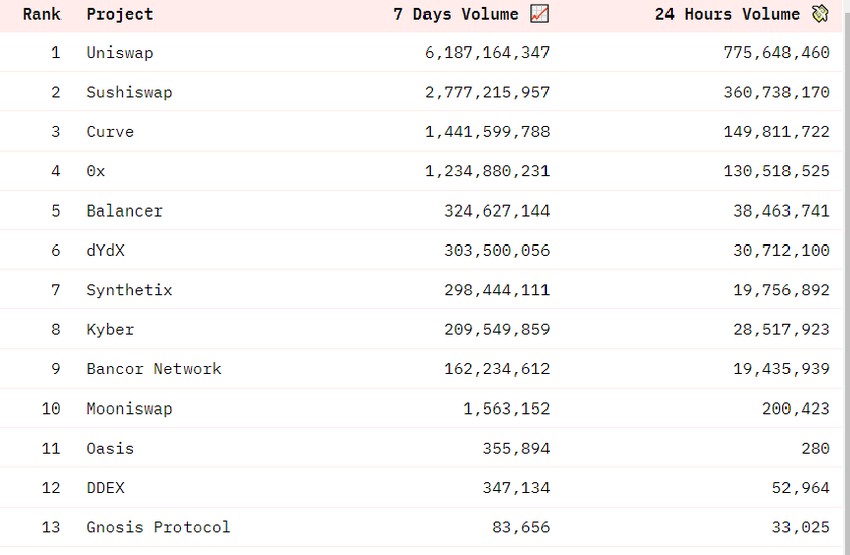
Task: Click the Project column header
Action: [x=120, y=14]
